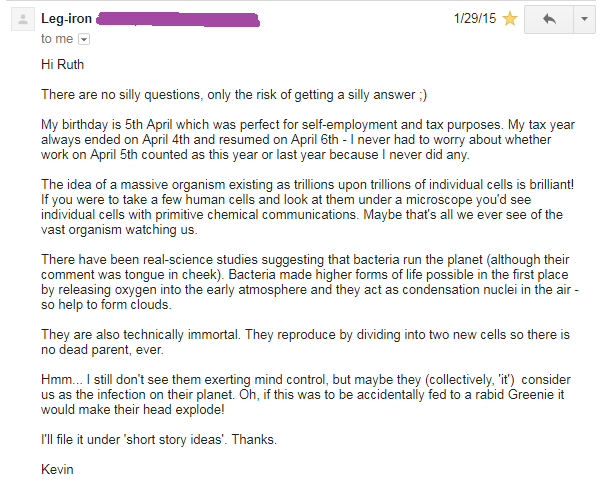Expand recipient details next to "to me"
Viewport: 612px width, 485px height.
pos(84,39)
